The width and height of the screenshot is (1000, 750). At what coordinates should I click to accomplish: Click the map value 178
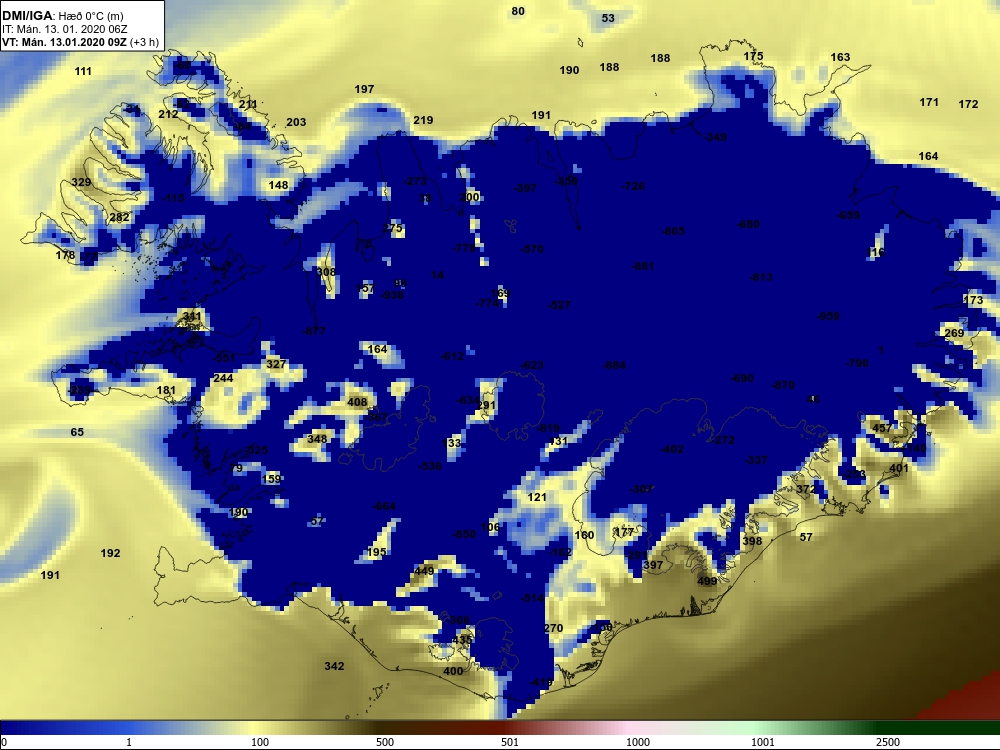pos(65,255)
